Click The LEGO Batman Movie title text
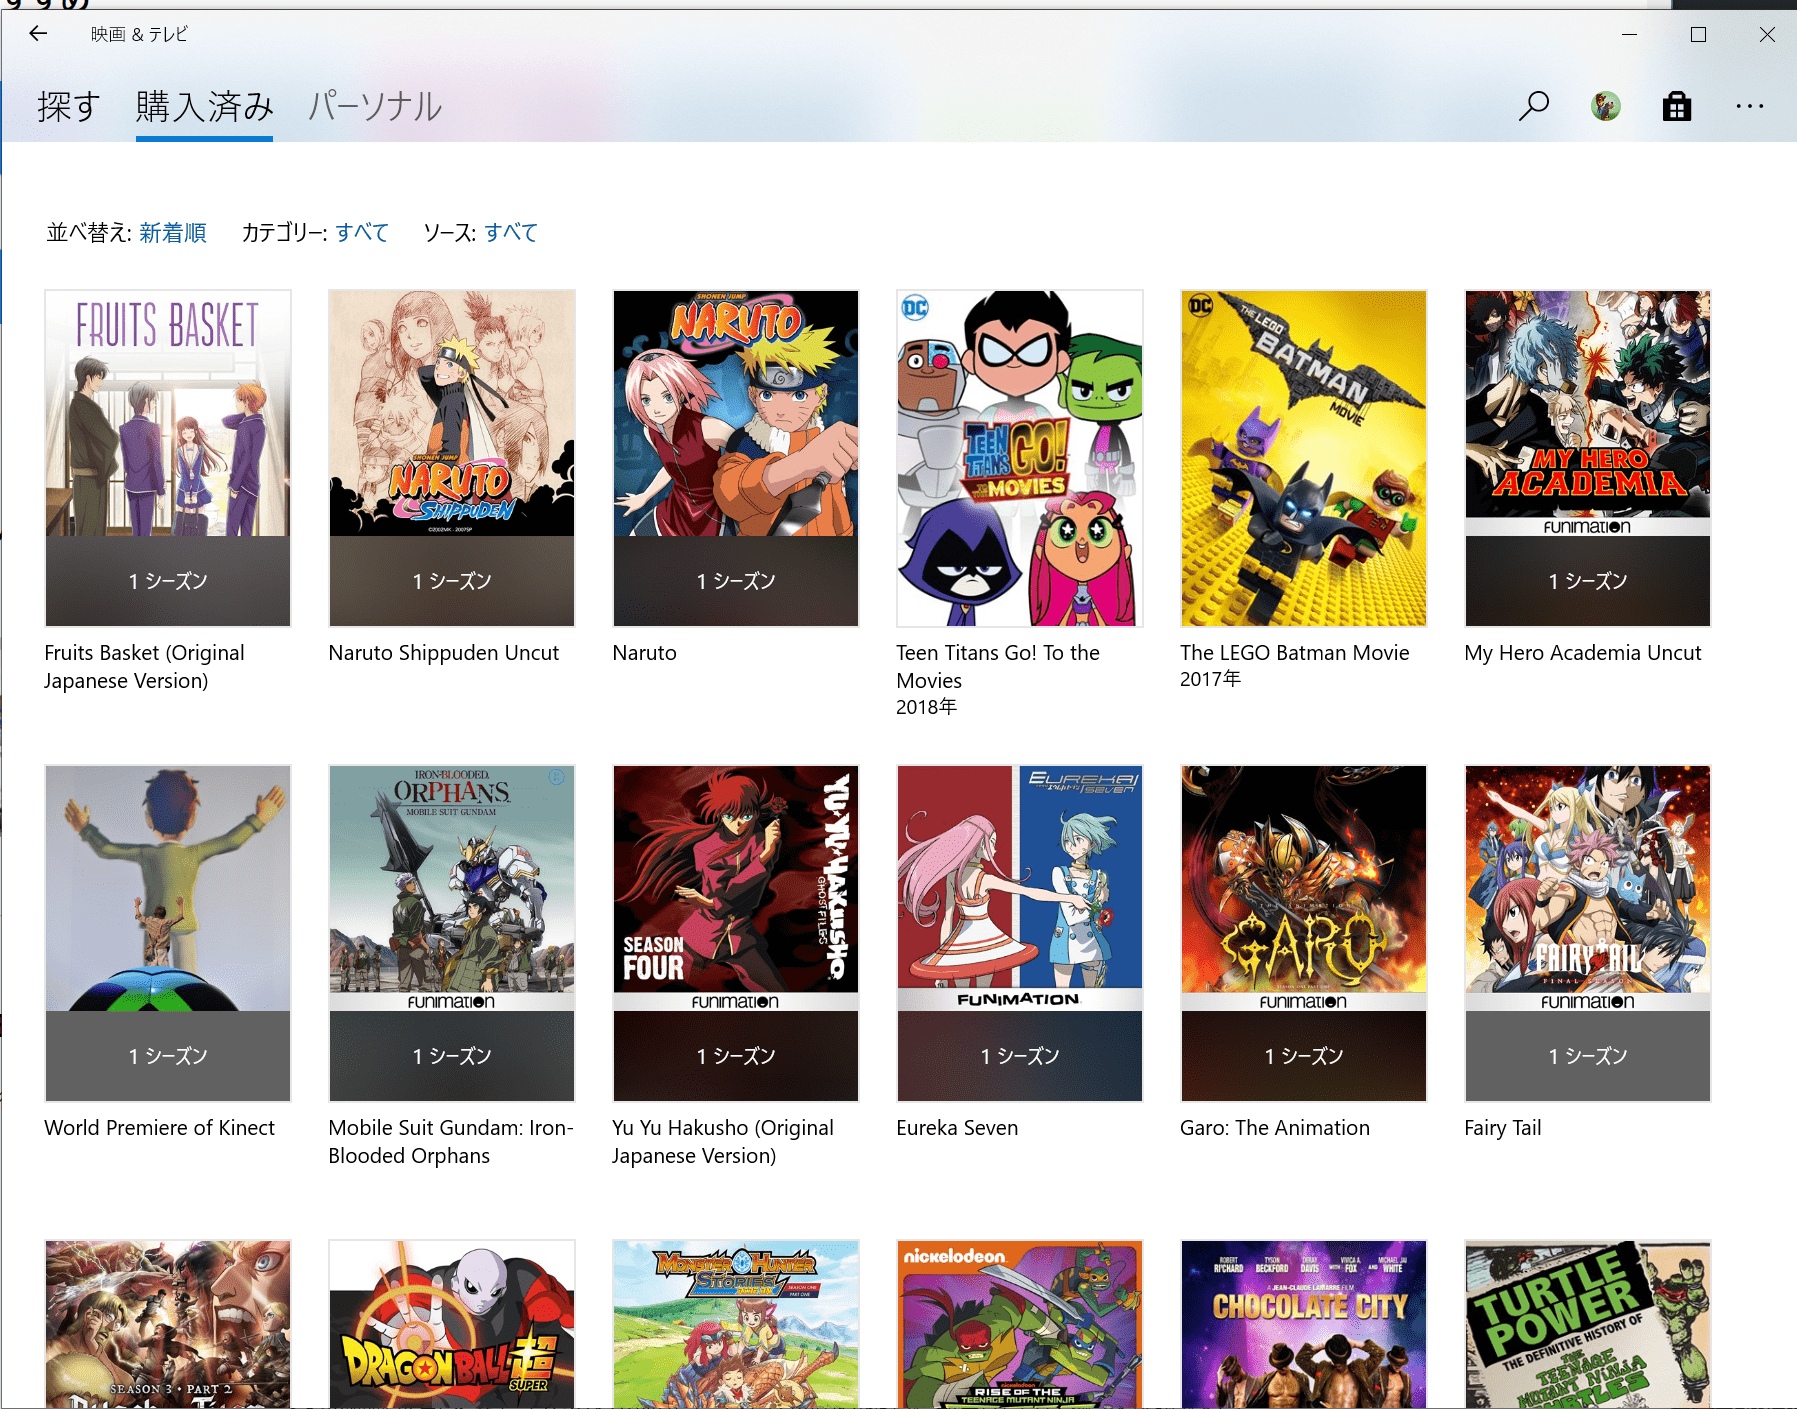This screenshot has height=1409, width=1797. pyautogui.click(x=1295, y=653)
